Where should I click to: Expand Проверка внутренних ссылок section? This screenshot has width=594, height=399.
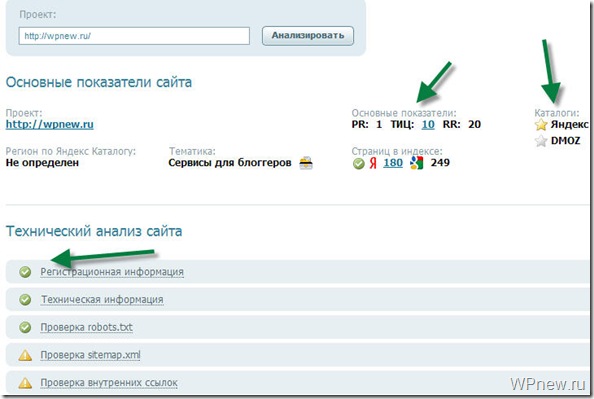point(109,383)
